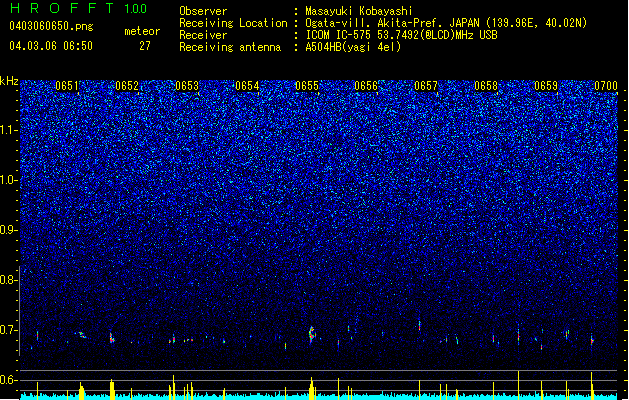Click the 0.9 kHz axis label
Screen dimensions: 629x400
[9, 230]
